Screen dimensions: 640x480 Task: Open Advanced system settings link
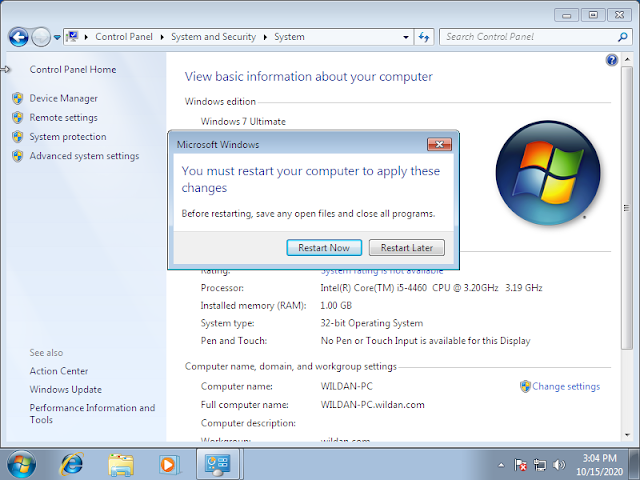click(84, 156)
